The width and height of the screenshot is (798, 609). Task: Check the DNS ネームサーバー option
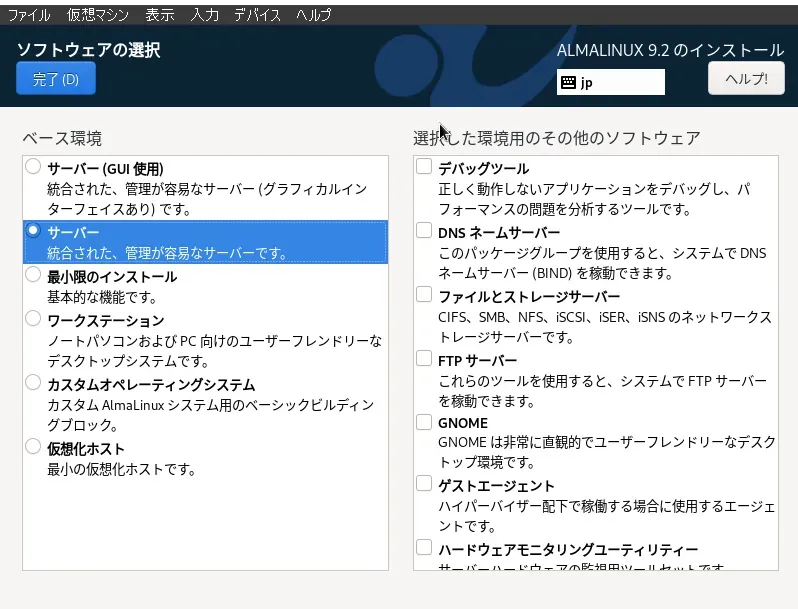pyautogui.click(x=425, y=231)
